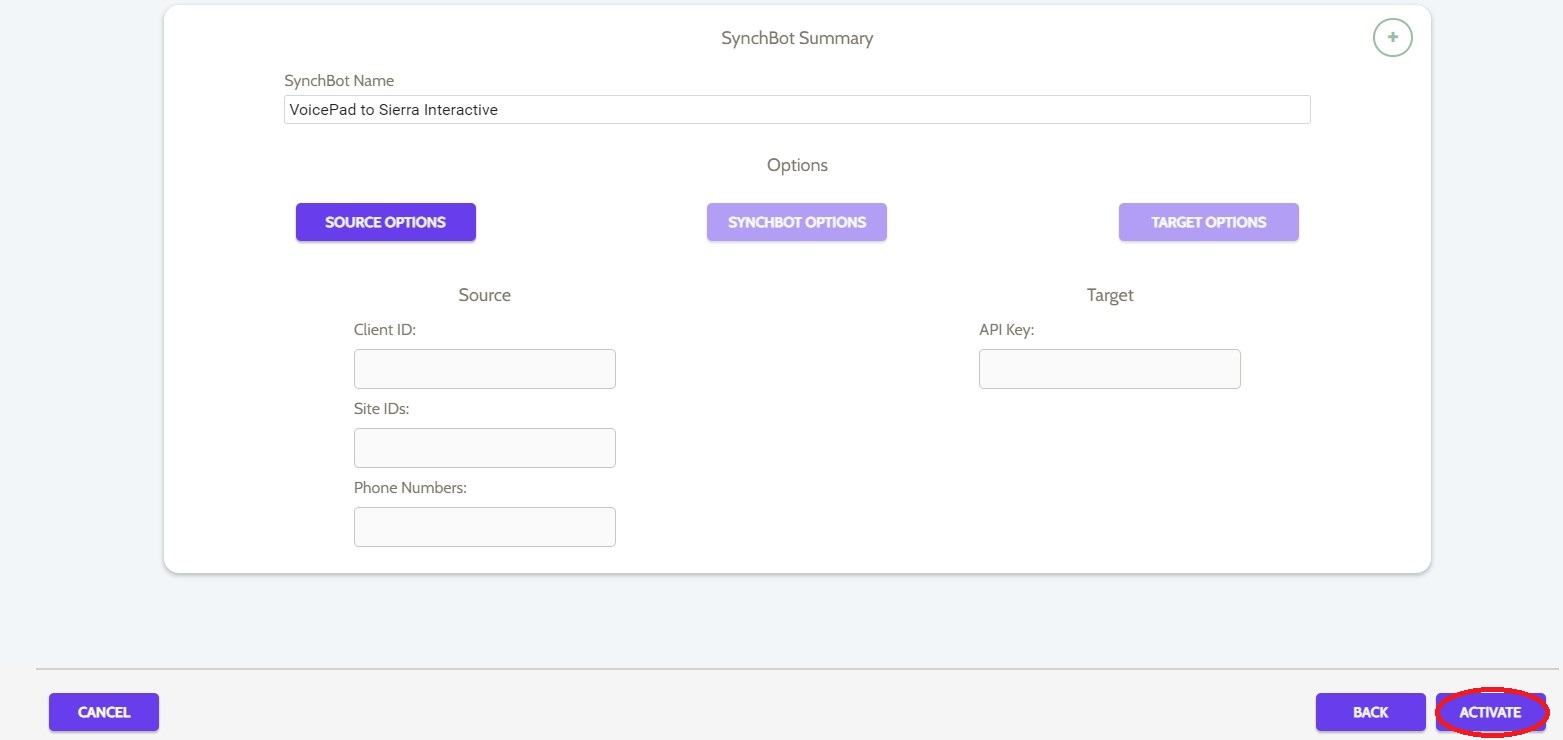
Task: Click the Phone Numbers label
Action: click(x=411, y=488)
